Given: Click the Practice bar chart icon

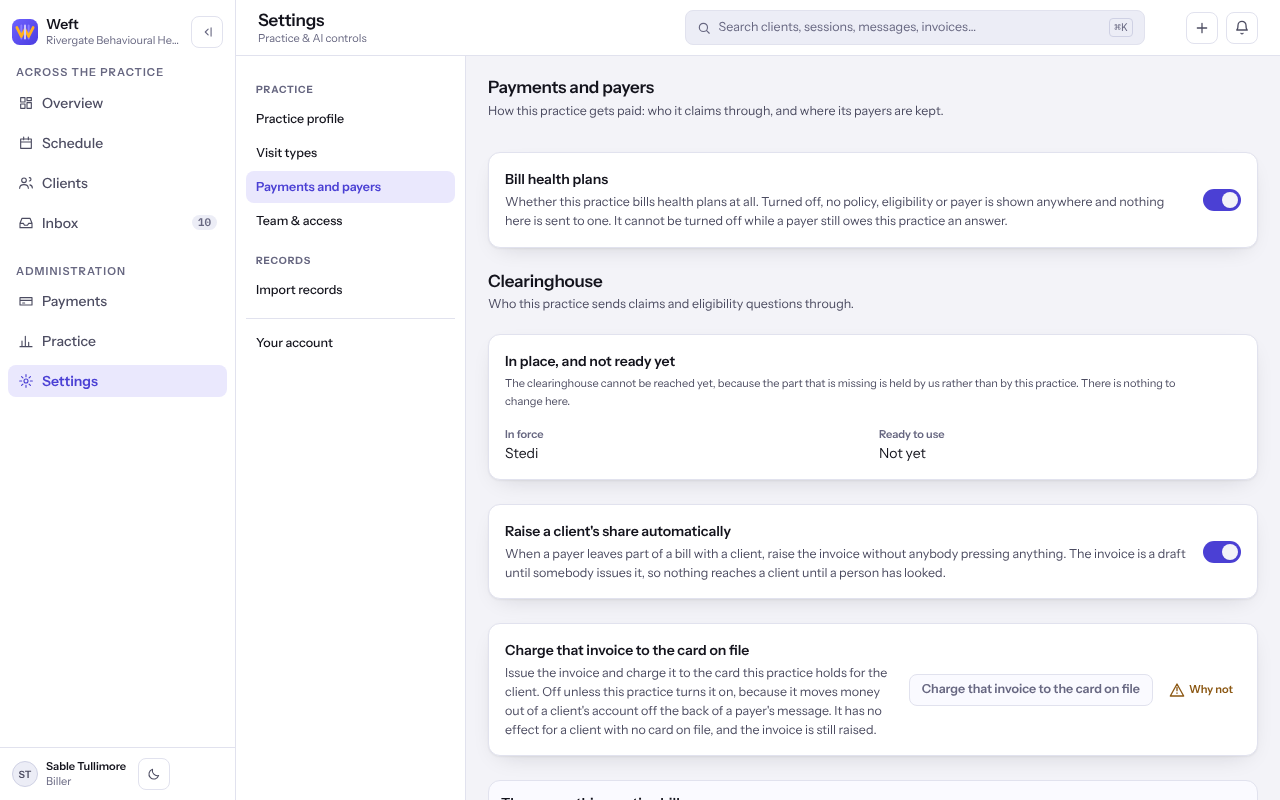Looking at the screenshot, I should coord(26,341).
